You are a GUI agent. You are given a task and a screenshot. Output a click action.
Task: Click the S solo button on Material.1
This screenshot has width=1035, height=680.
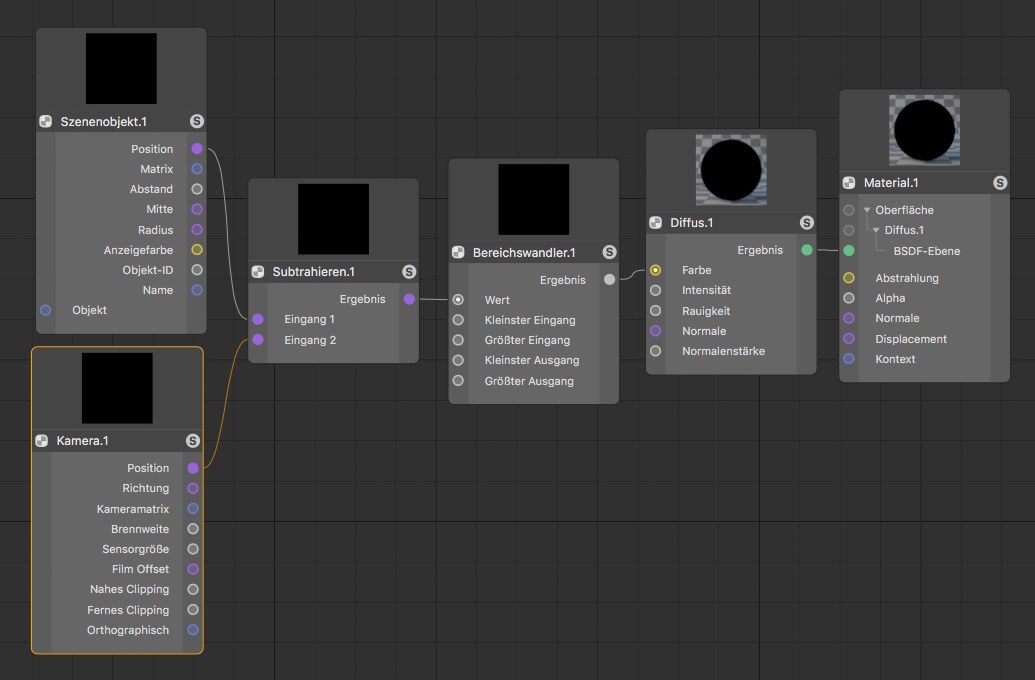click(x=1000, y=183)
